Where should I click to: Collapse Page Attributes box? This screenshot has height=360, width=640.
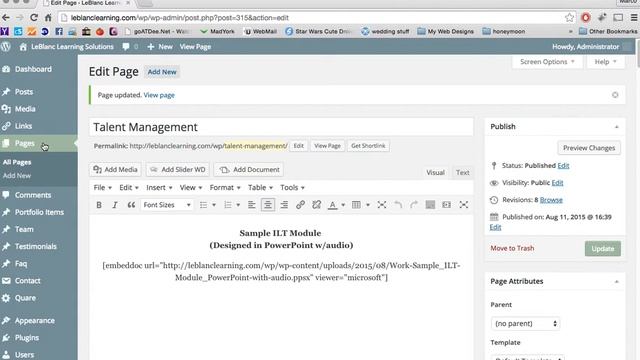617,282
